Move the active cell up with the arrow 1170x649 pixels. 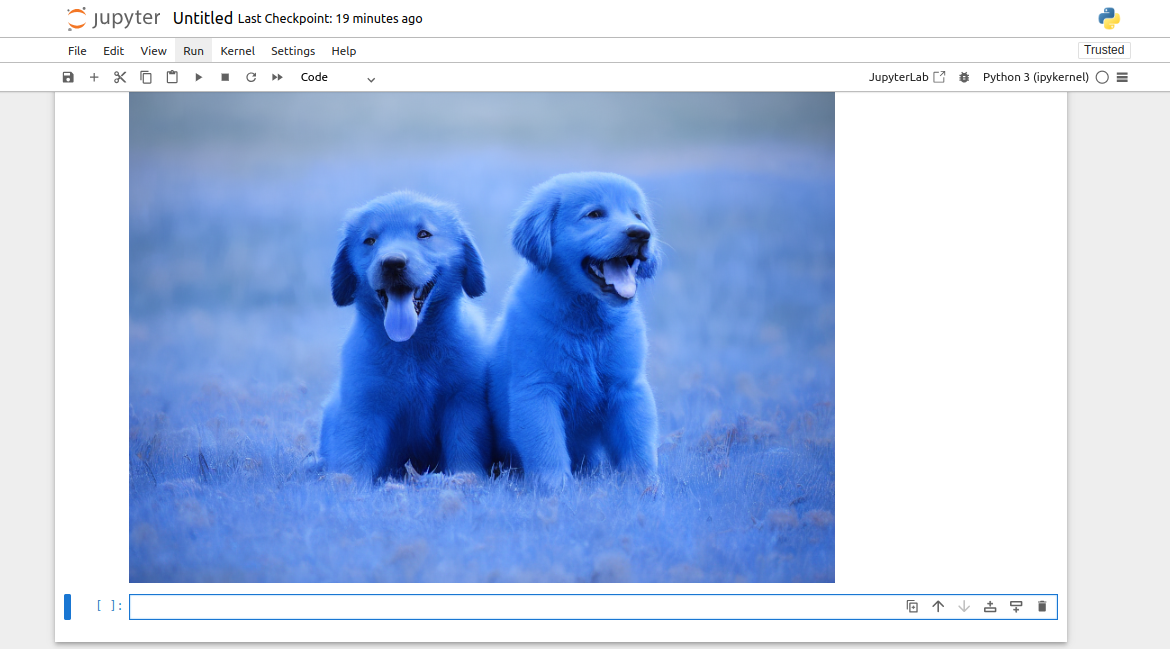pyautogui.click(x=938, y=606)
